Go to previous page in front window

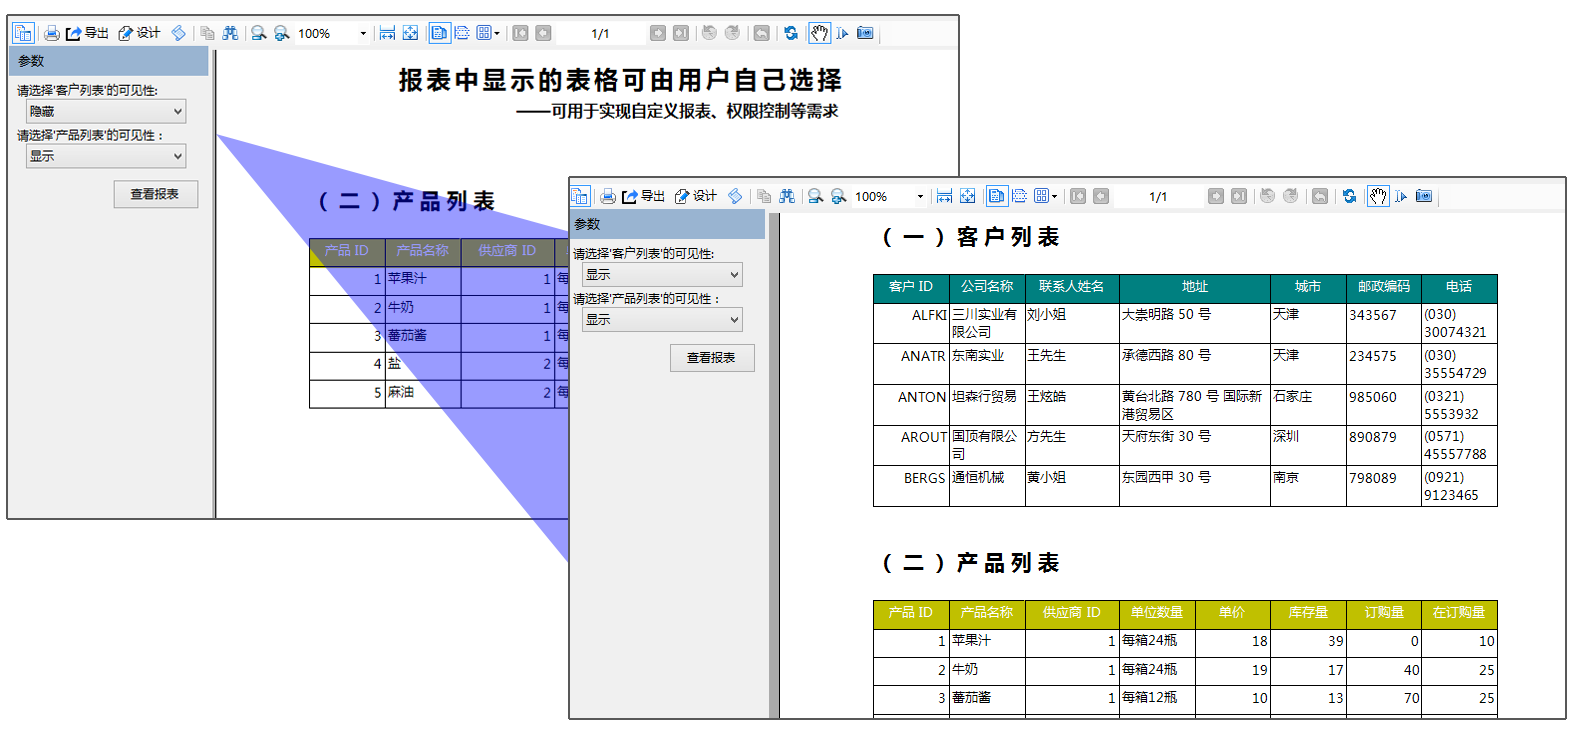click(1101, 196)
